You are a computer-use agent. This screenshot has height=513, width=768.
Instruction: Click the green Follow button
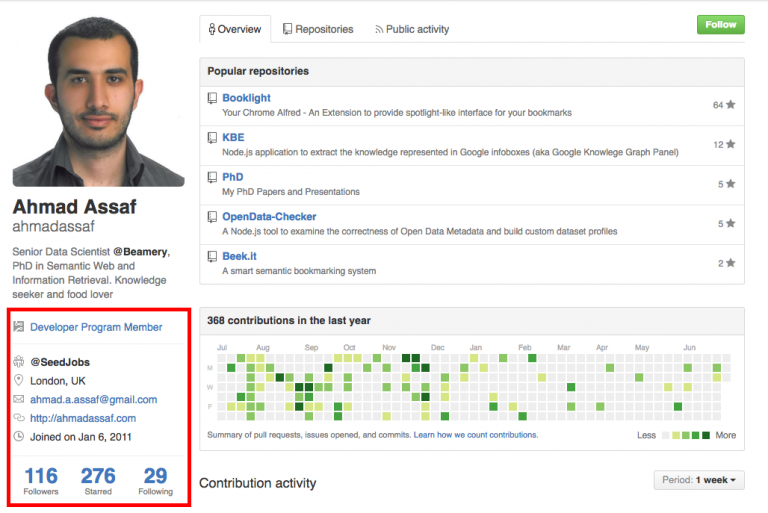720,24
